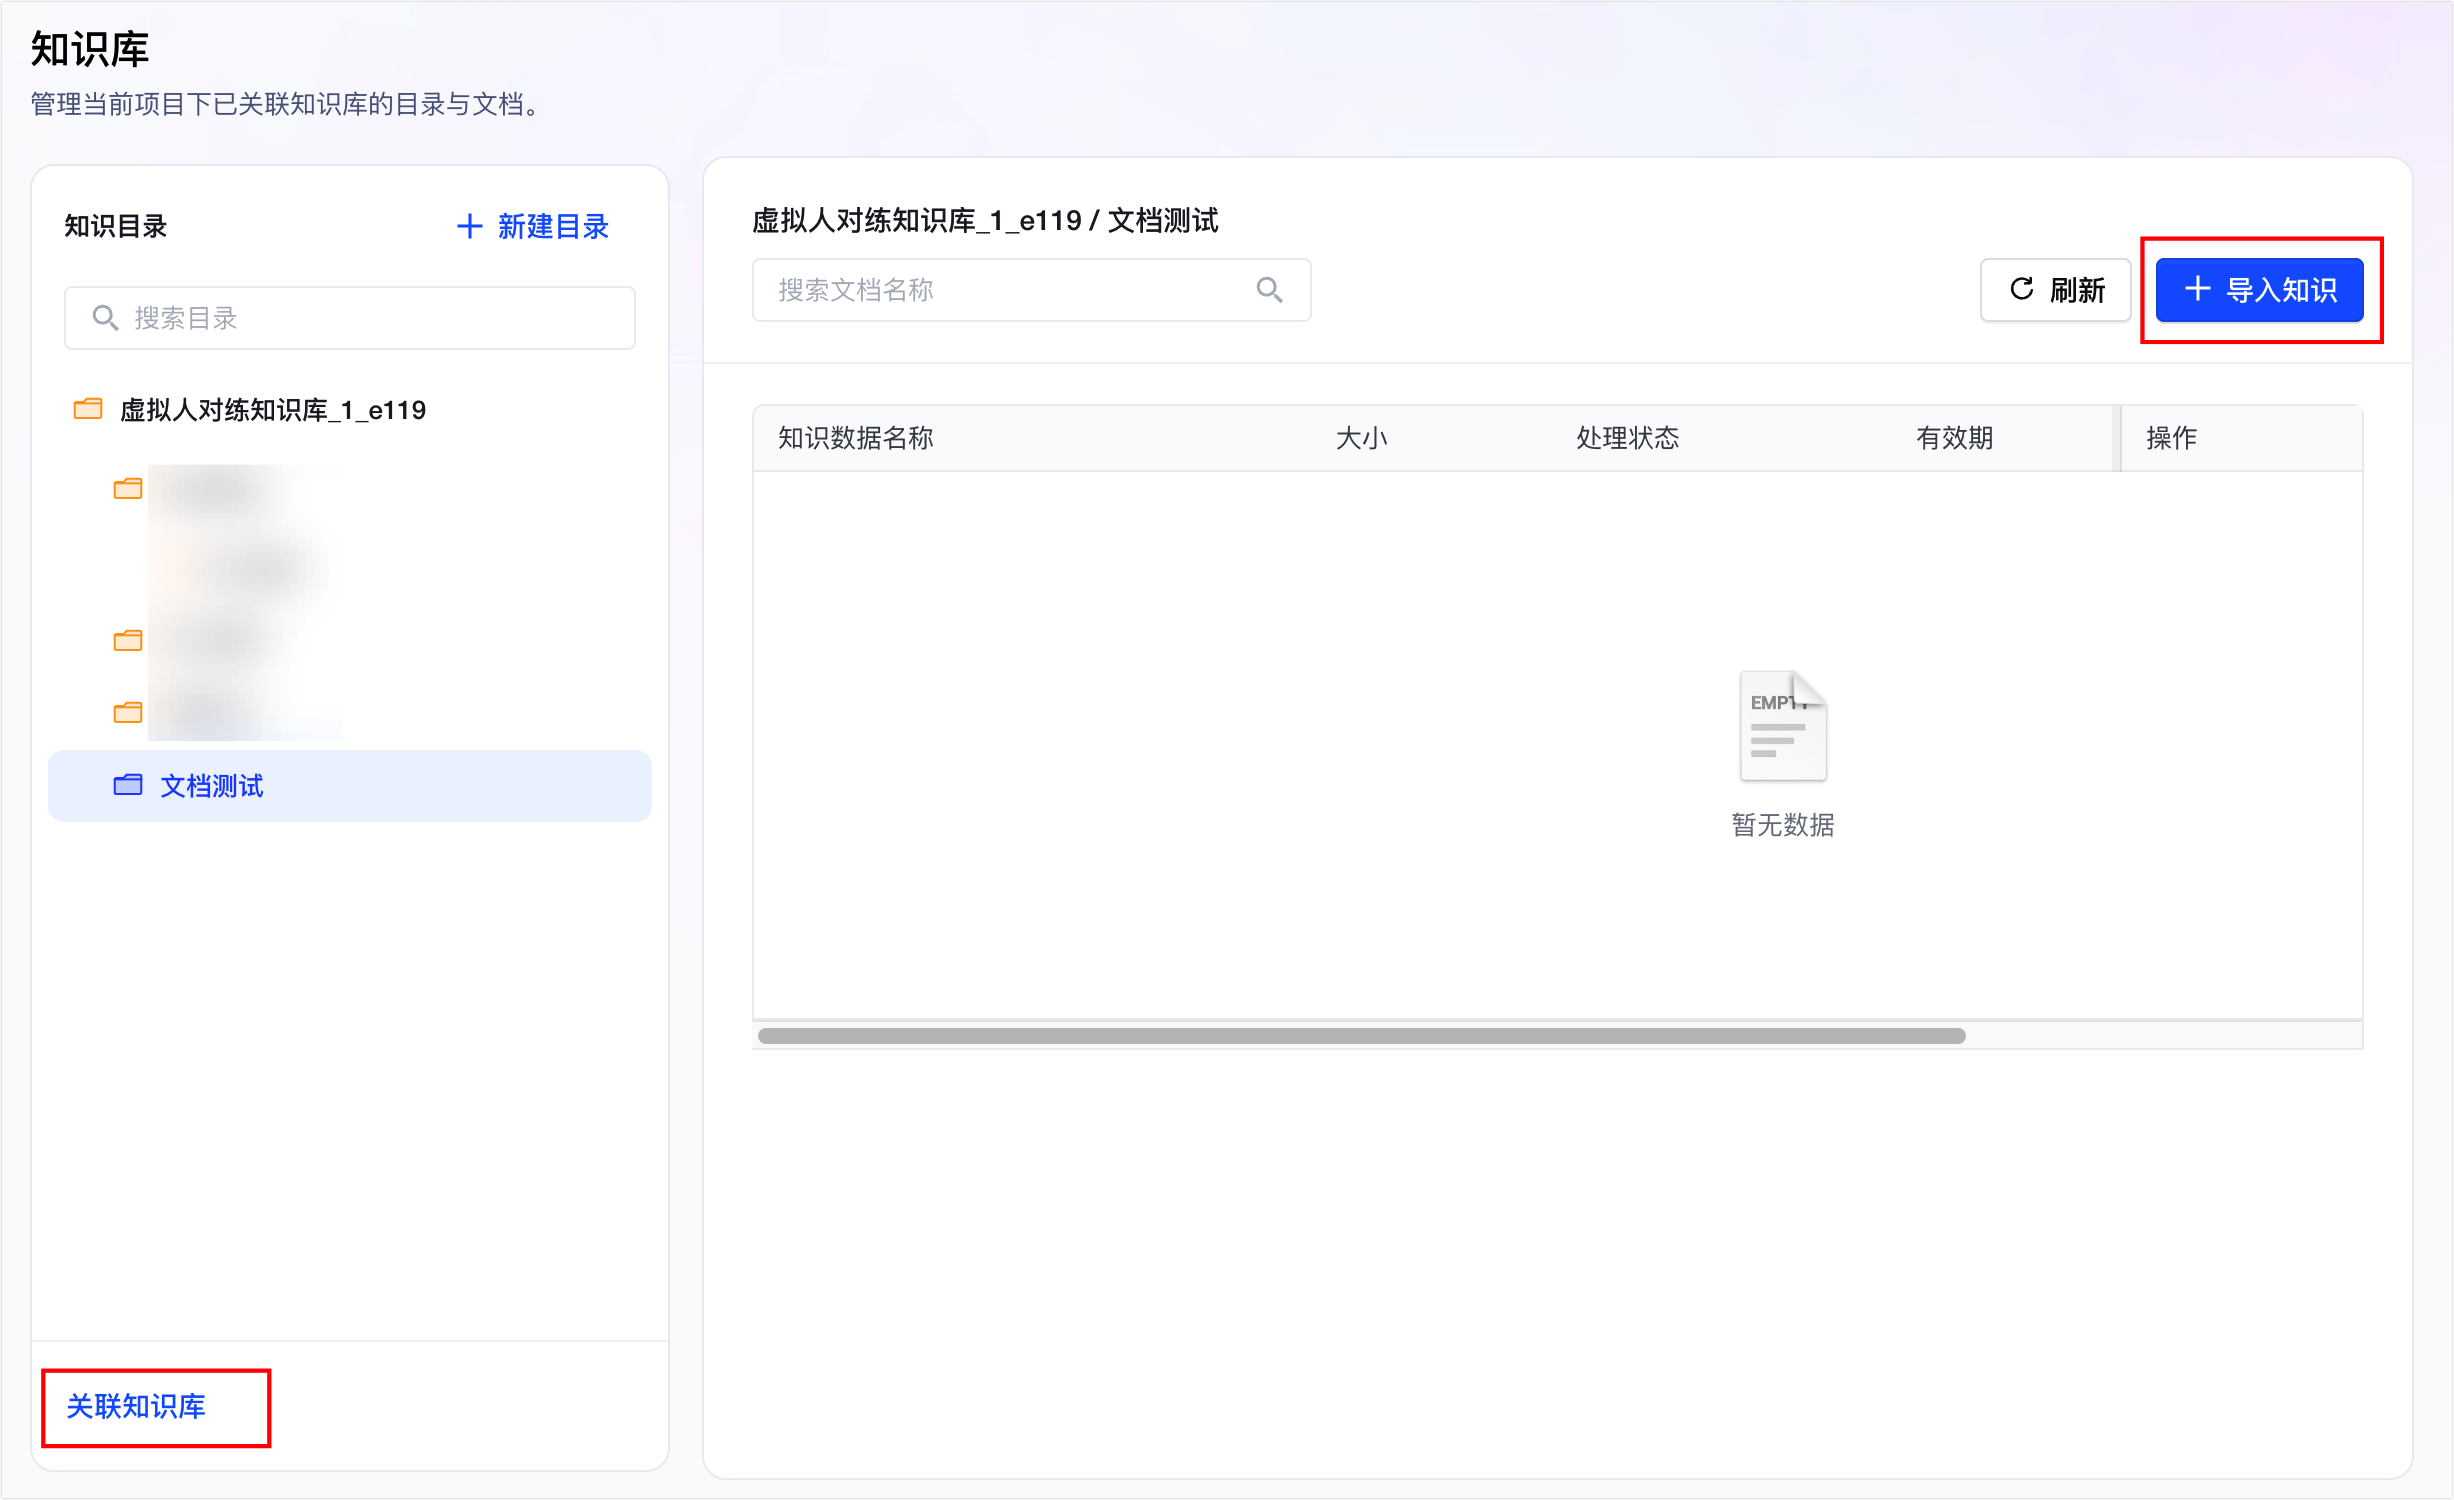Select the 文档测试 directory
The height and width of the screenshot is (1500, 2454).
tap(350, 786)
